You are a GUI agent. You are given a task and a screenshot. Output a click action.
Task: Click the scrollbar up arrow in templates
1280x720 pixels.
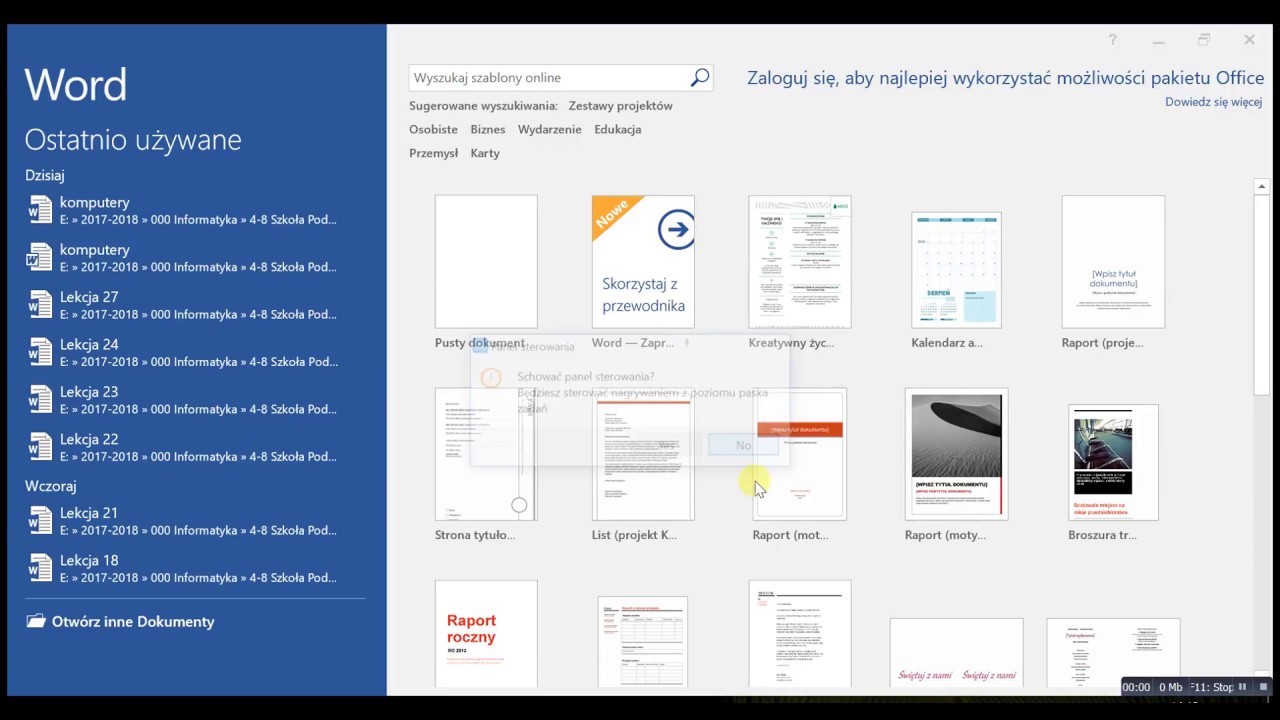click(x=1262, y=187)
